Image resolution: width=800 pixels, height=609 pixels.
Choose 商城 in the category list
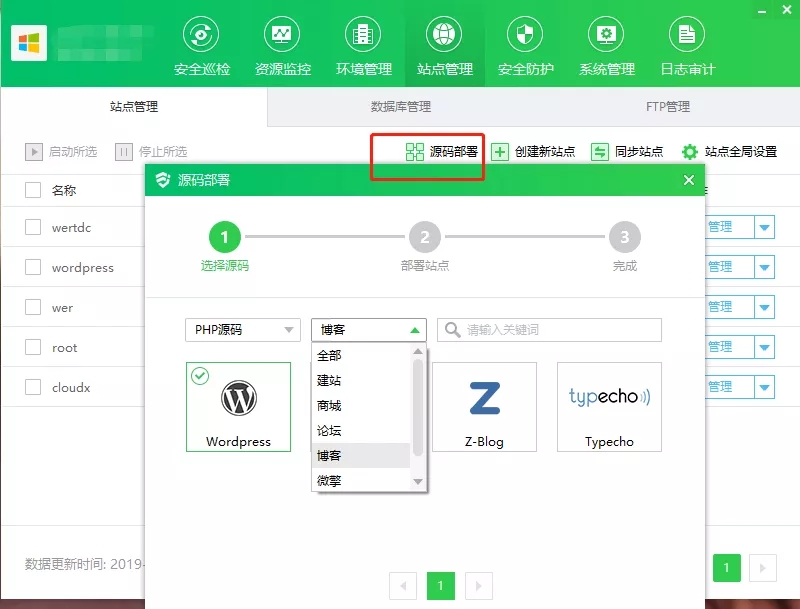click(x=330, y=406)
